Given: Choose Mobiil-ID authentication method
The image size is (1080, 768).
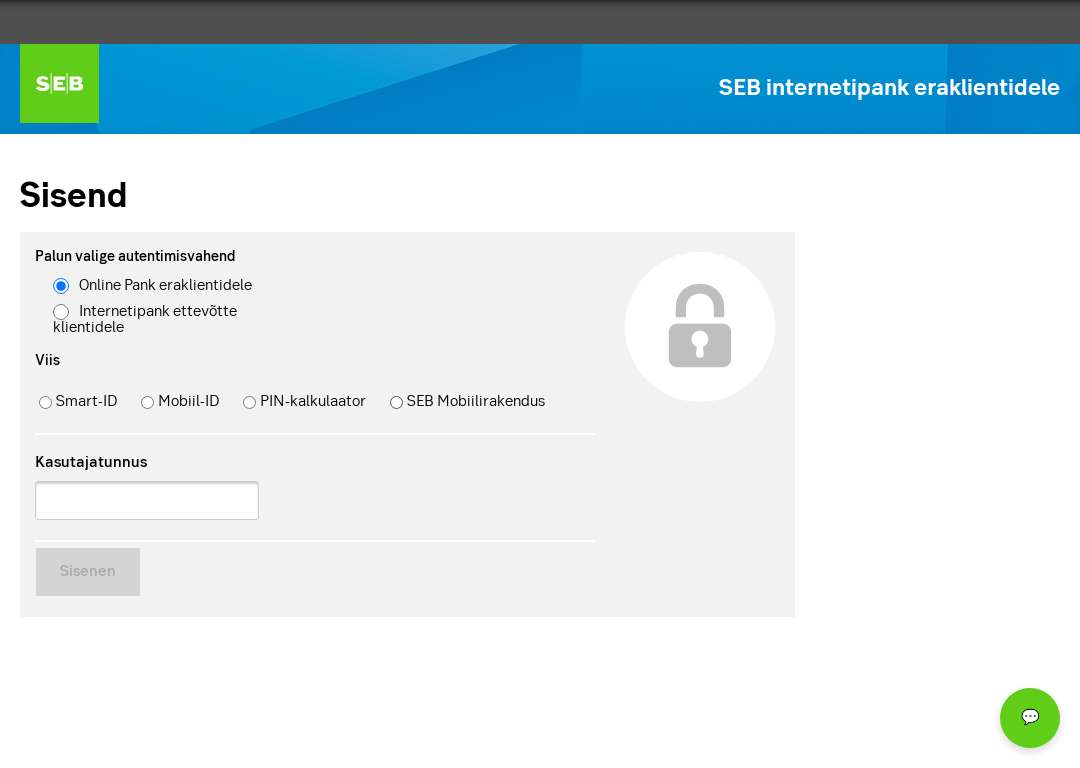Looking at the screenshot, I should point(147,402).
